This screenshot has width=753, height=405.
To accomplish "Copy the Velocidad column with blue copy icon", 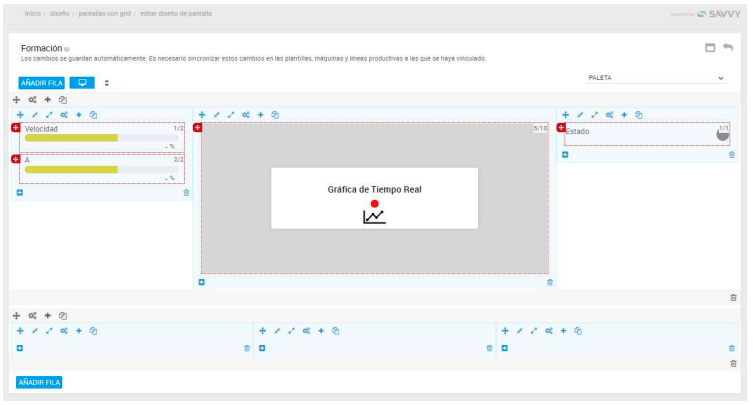I will (x=94, y=115).
